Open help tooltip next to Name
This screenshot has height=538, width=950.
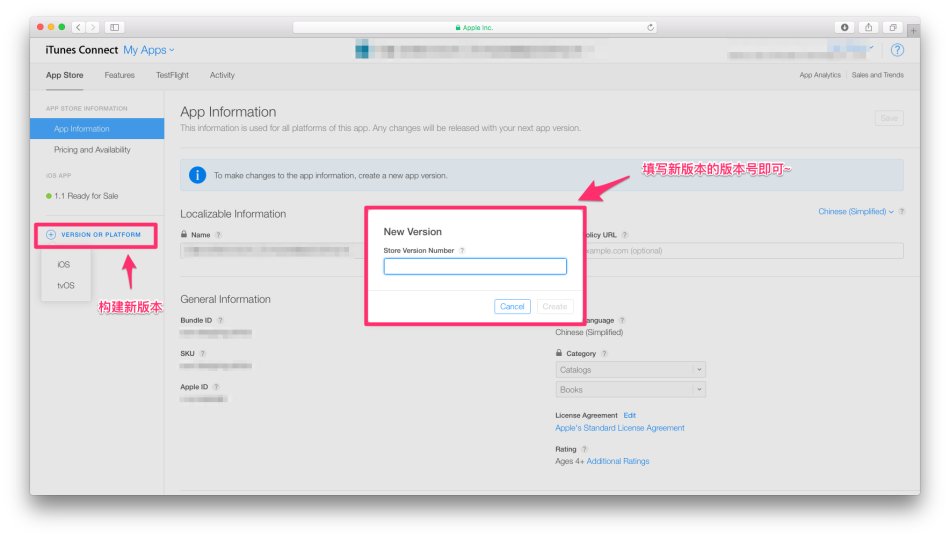pos(219,235)
